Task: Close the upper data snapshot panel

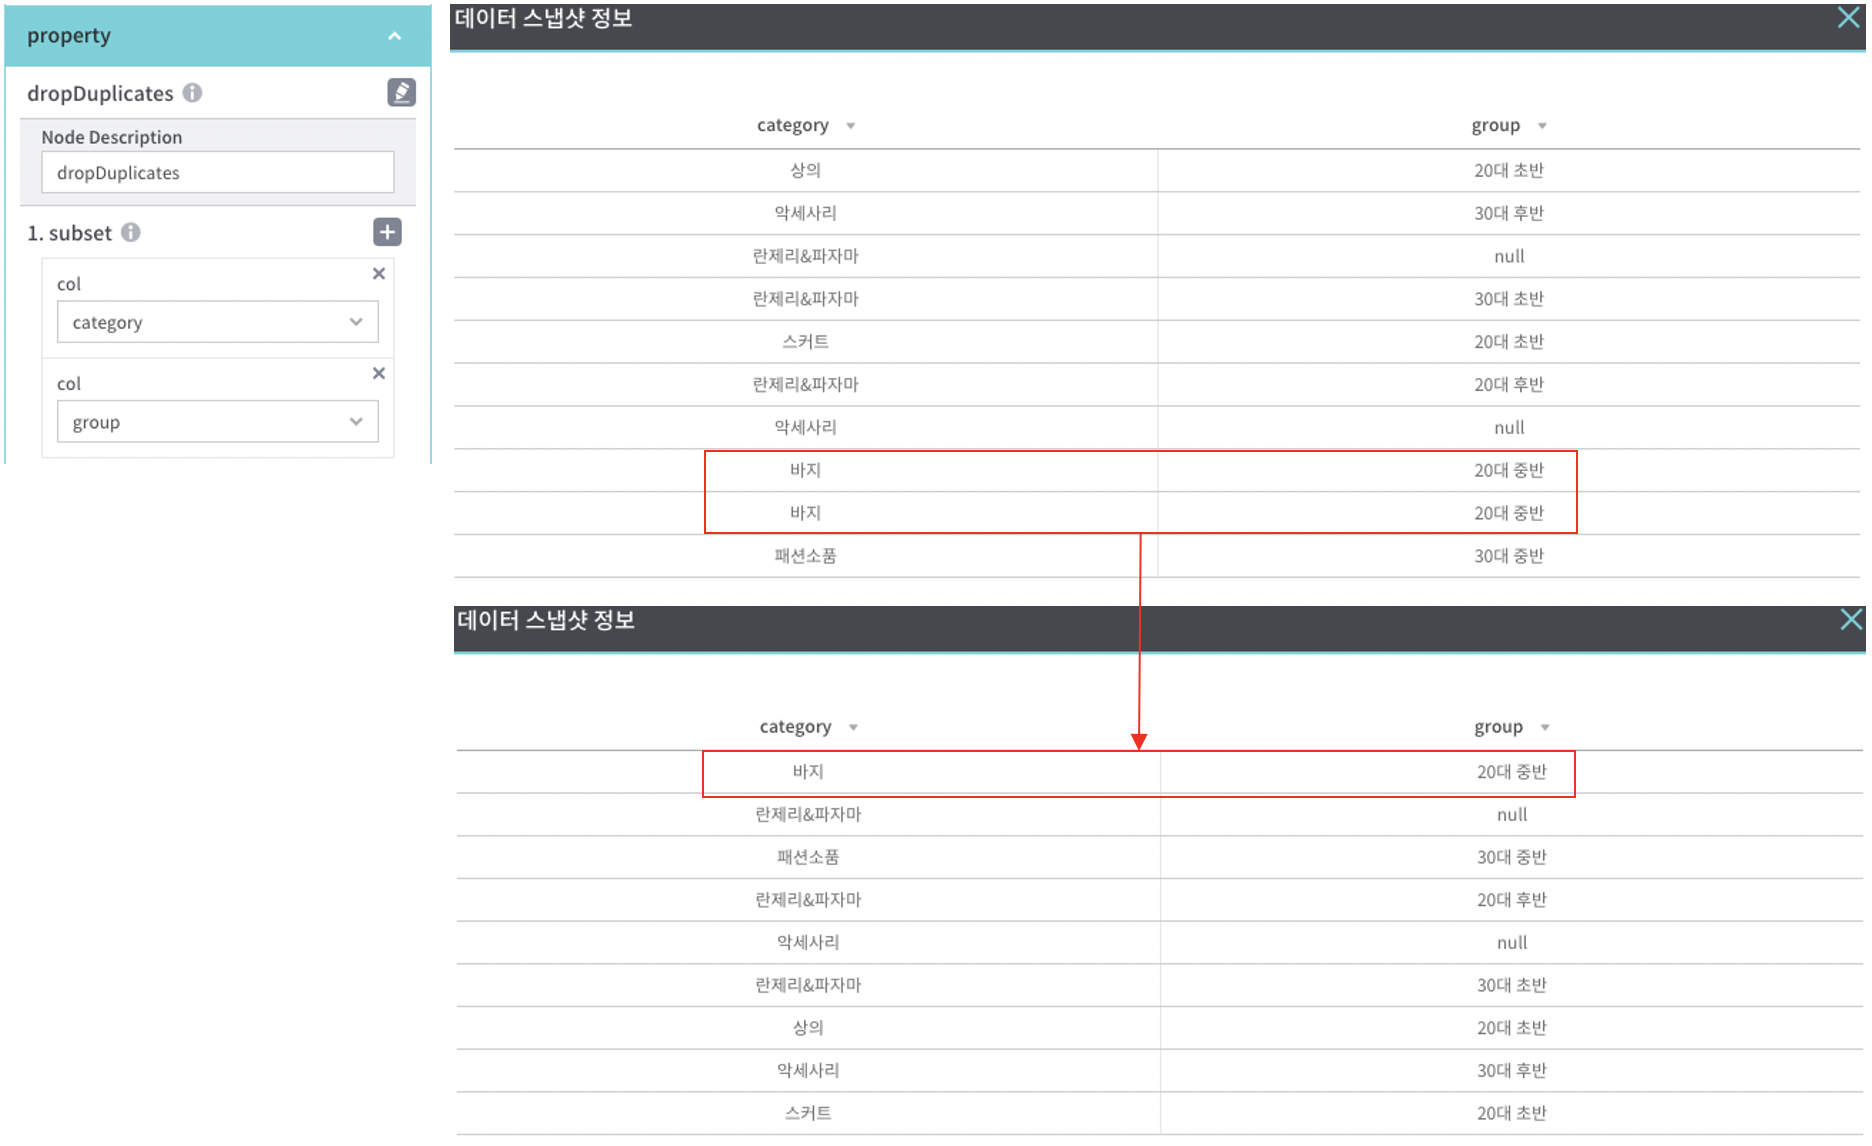Action: [1848, 18]
